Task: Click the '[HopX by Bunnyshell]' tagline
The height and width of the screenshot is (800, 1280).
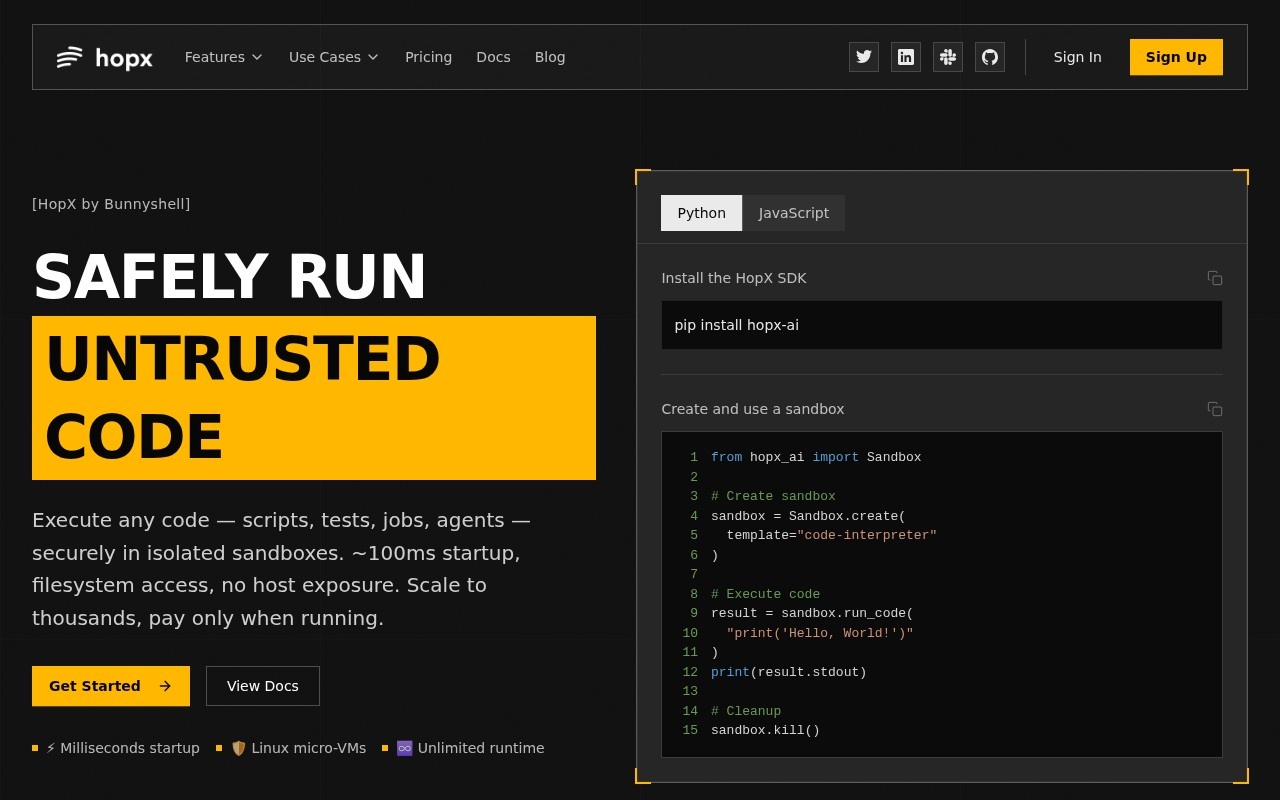Action: click(111, 204)
